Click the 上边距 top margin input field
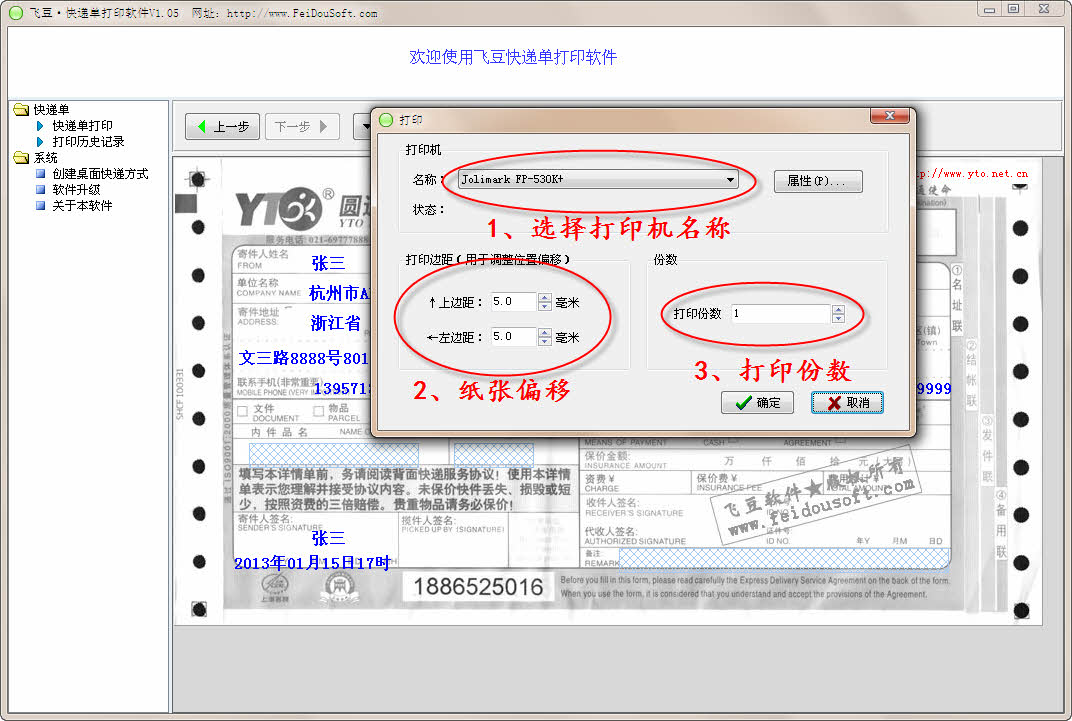The image size is (1072, 721). 513,301
